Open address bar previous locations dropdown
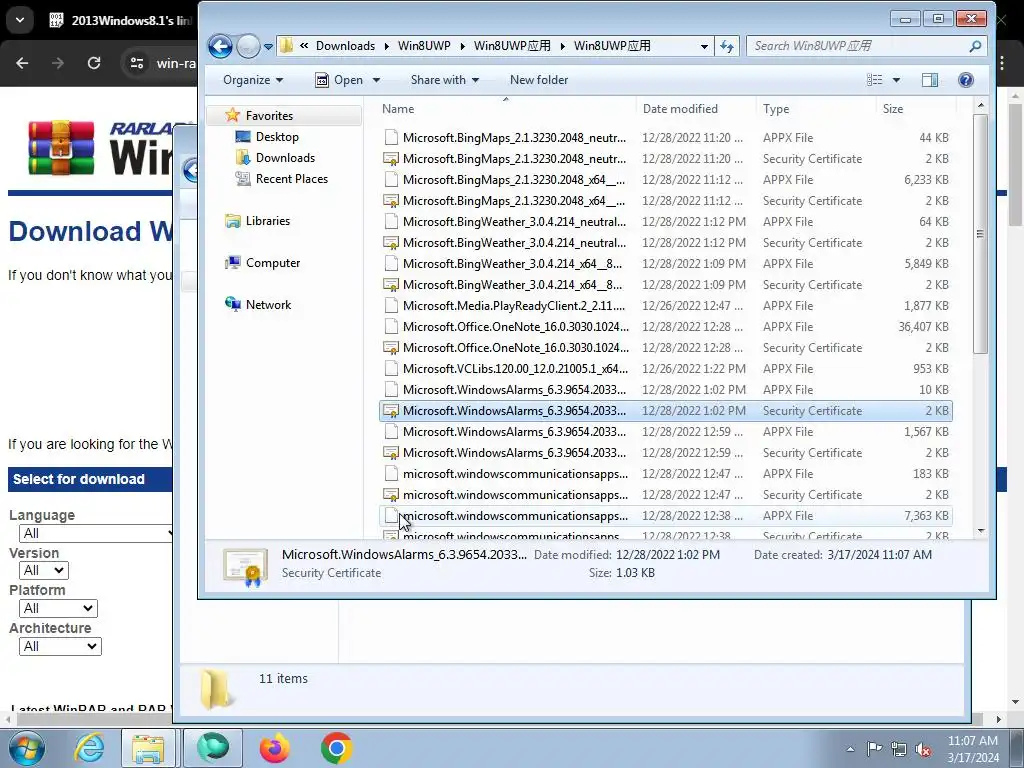 click(x=704, y=46)
